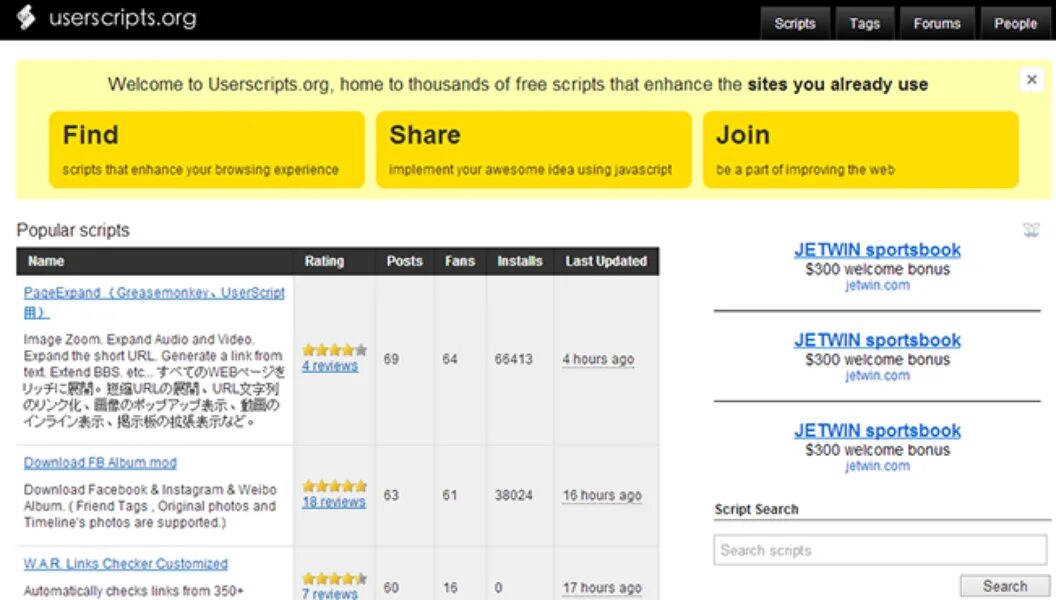Image resolution: width=1056 pixels, height=600 pixels.
Task: Go to the Forums tab
Action: (x=936, y=23)
